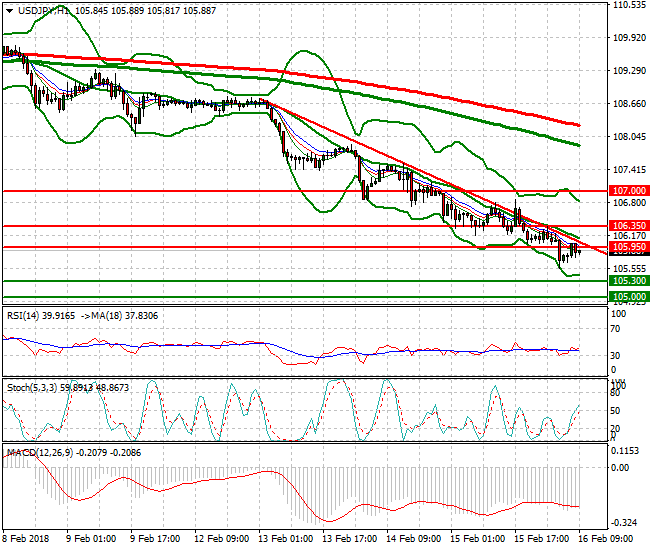Click the 109.290 value on price axis
650x550 pixels.
point(630,71)
